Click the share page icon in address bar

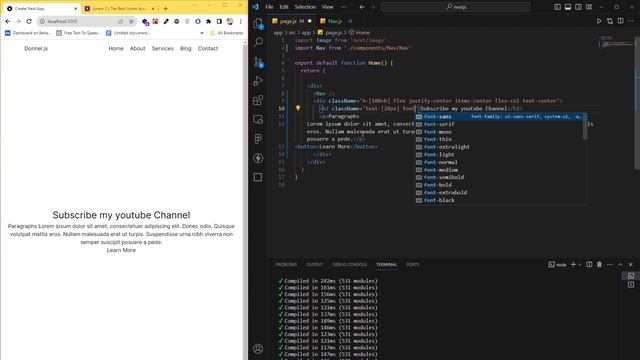120,21
